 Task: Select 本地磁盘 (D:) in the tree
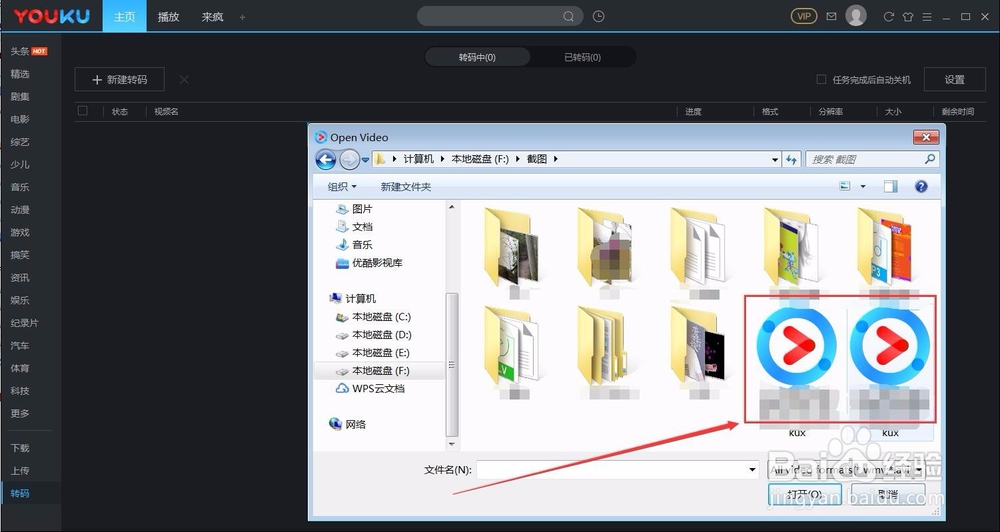tap(381, 335)
